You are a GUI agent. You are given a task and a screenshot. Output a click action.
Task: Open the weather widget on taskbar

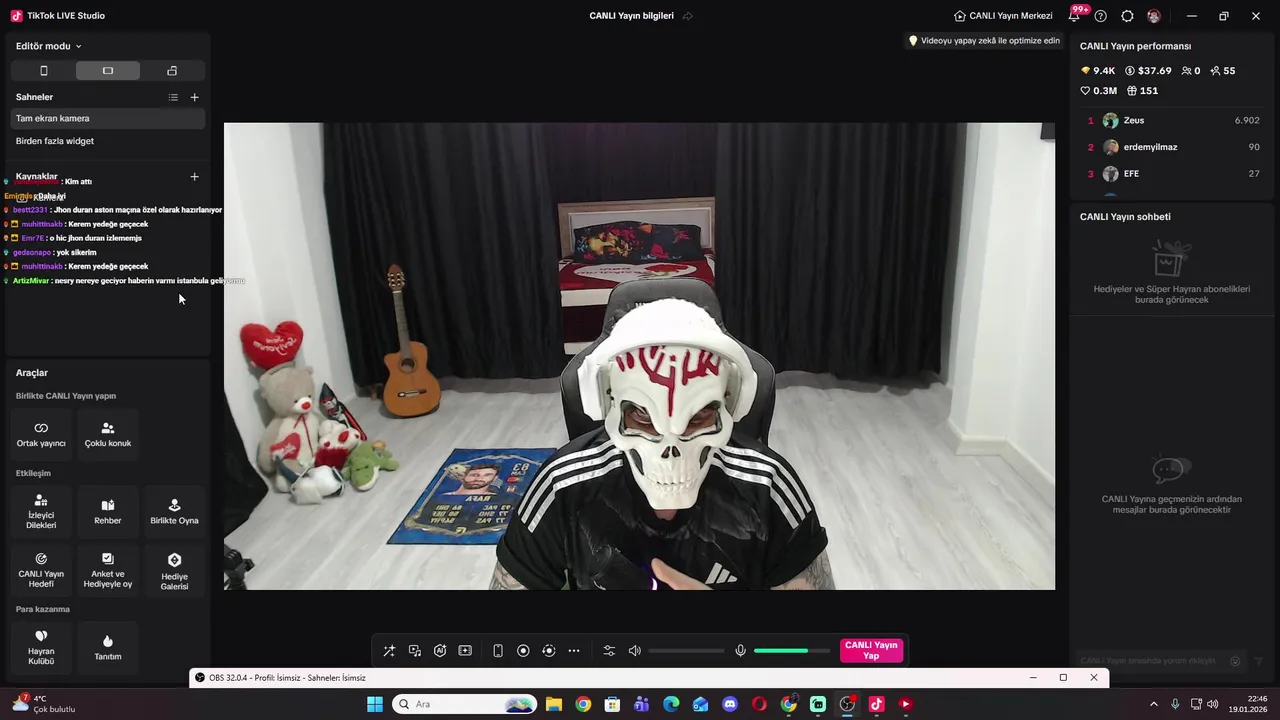coord(45,704)
